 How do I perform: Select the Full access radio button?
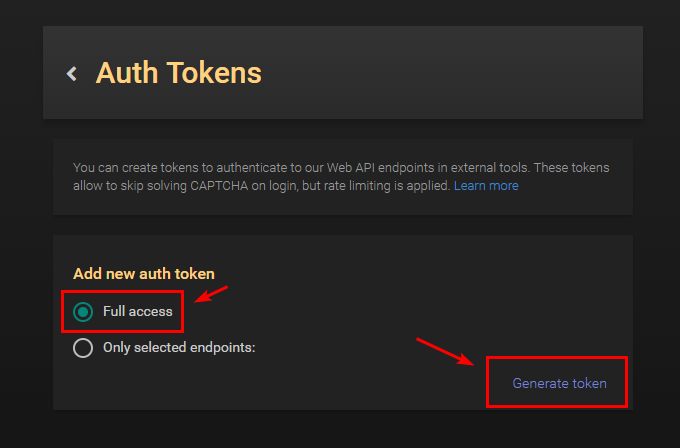pyautogui.click(x=84, y=312)
